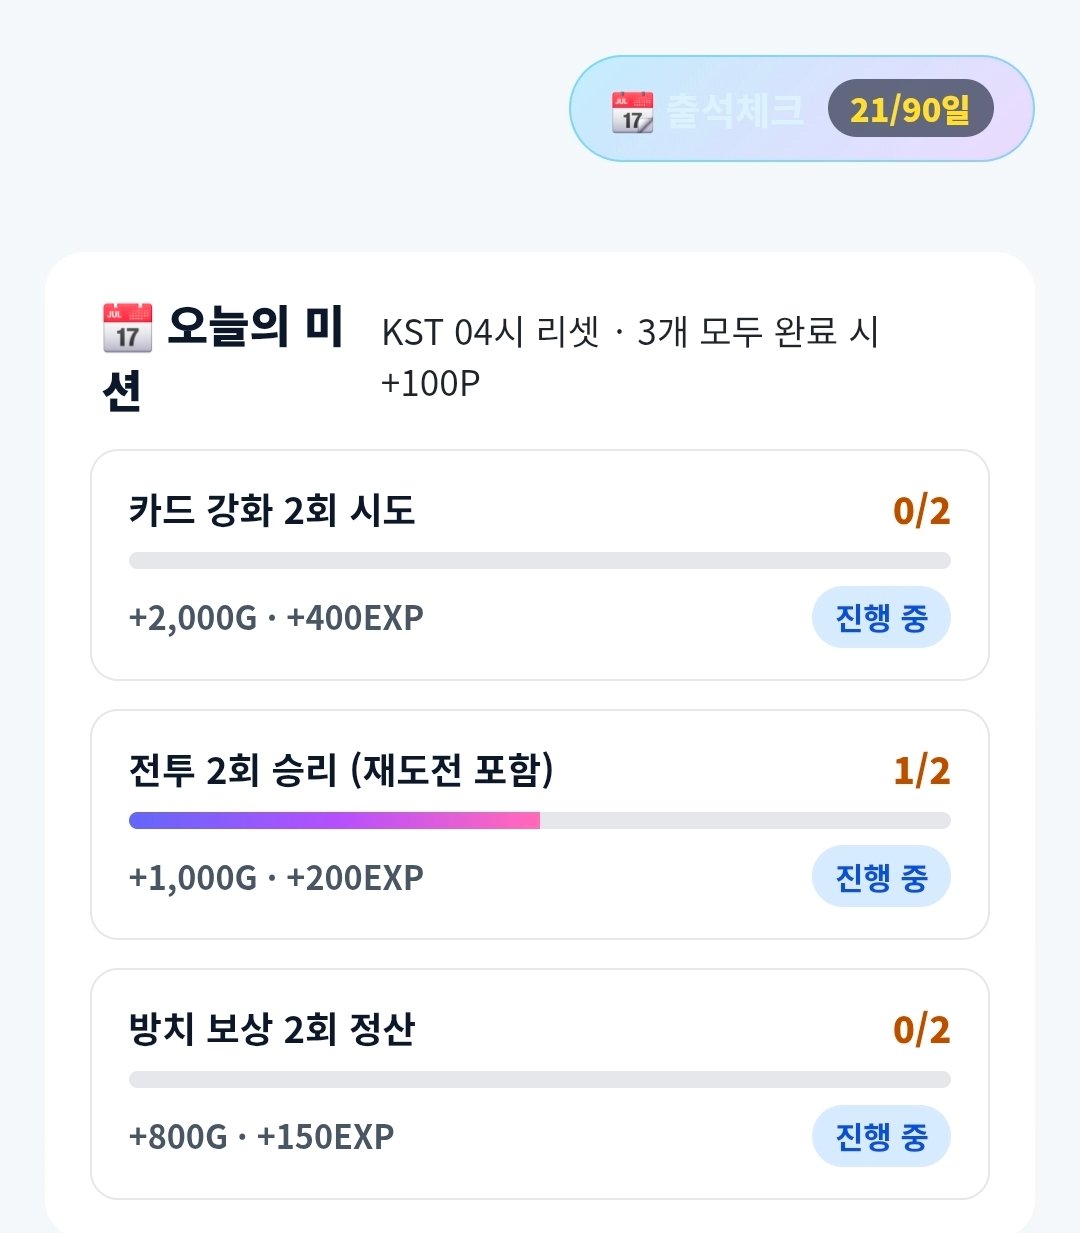Click the 방치 보상 empty progress bar
The height and width of the screenshot is (1233, 1080).
tap(540, 1080)
